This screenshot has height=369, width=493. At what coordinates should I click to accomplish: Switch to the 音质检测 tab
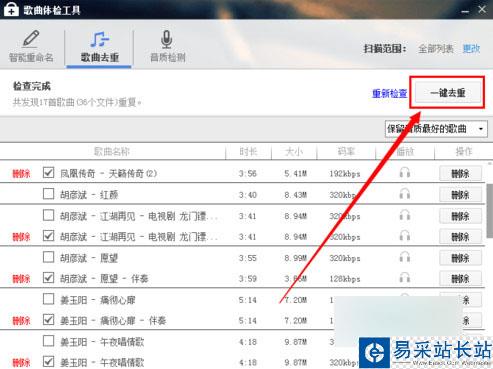(x=168, y=46)
